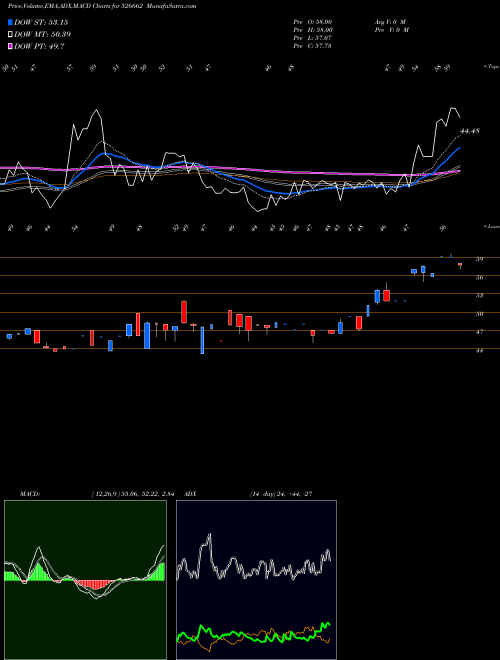The image size is (500, 660).
Task: Select the 'DOW MT: 50.39' legend label
Action: click(x=43, y=35)
